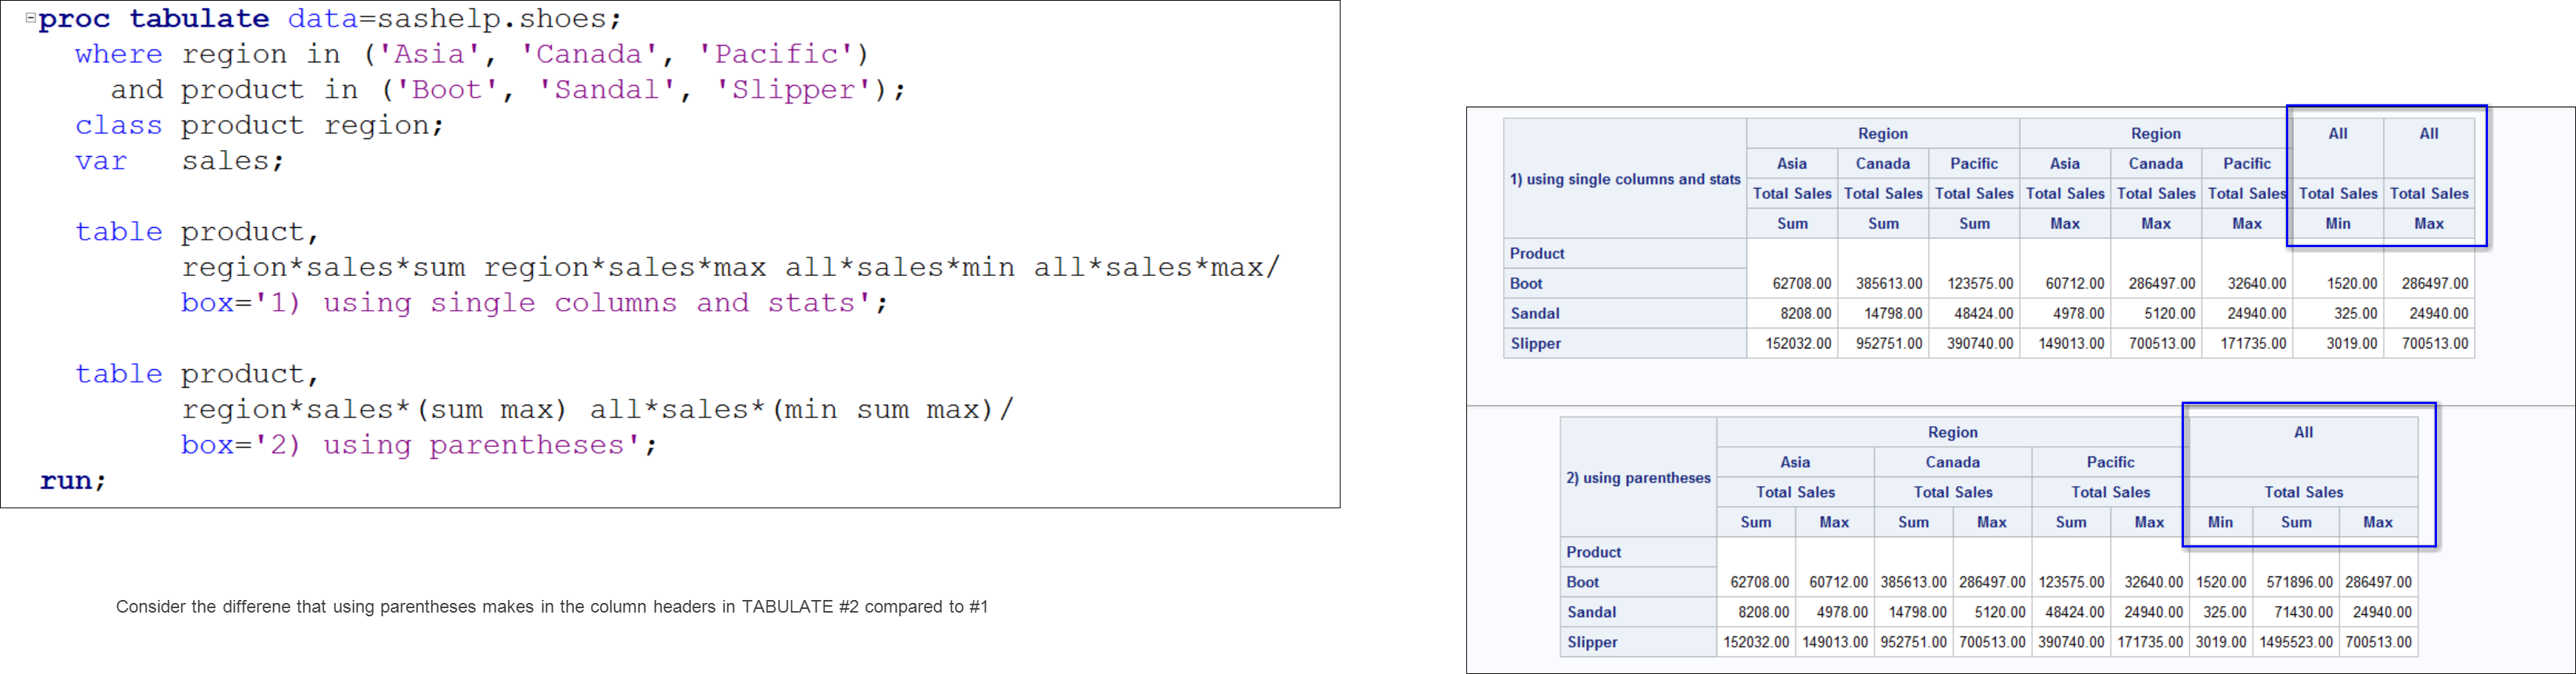Select the 71430.00 value cell
Image resolution: width=2576 pixels, height=674 pixels.
[2303, 613]
